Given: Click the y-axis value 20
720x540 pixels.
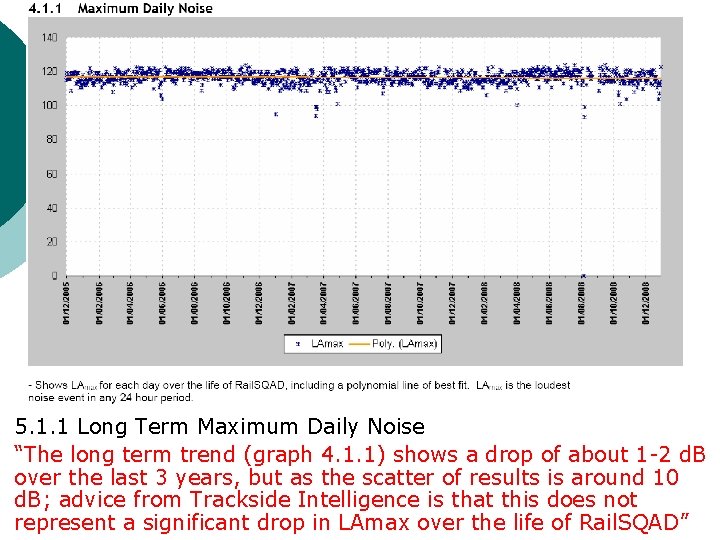Looking at the screenshot, I should click(52, 242).
